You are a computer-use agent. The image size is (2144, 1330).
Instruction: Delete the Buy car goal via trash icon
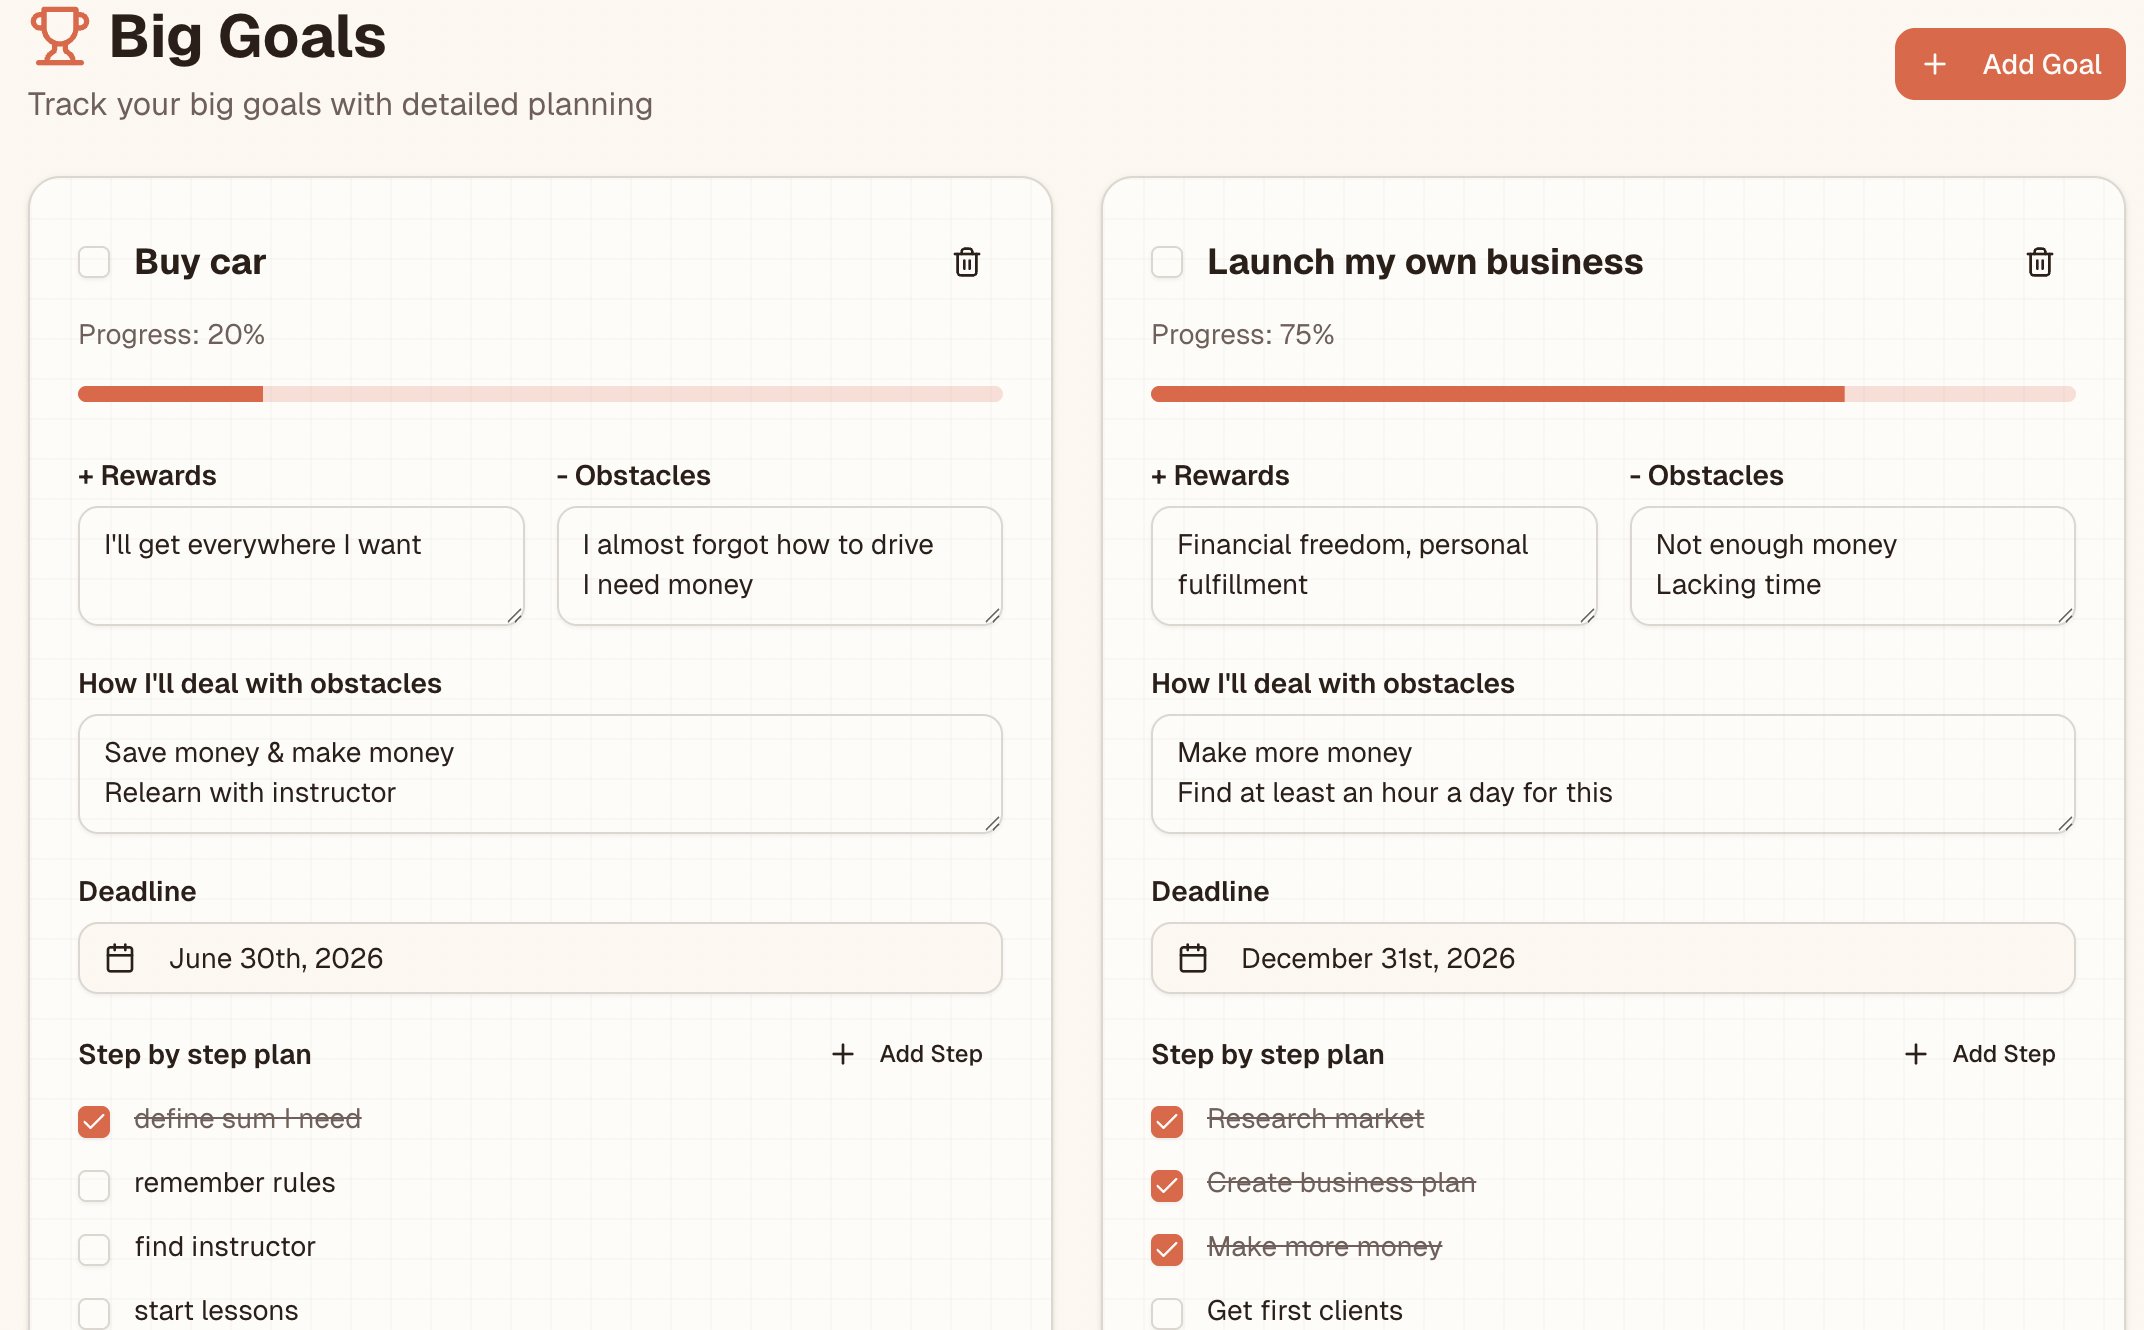[966, 262]
